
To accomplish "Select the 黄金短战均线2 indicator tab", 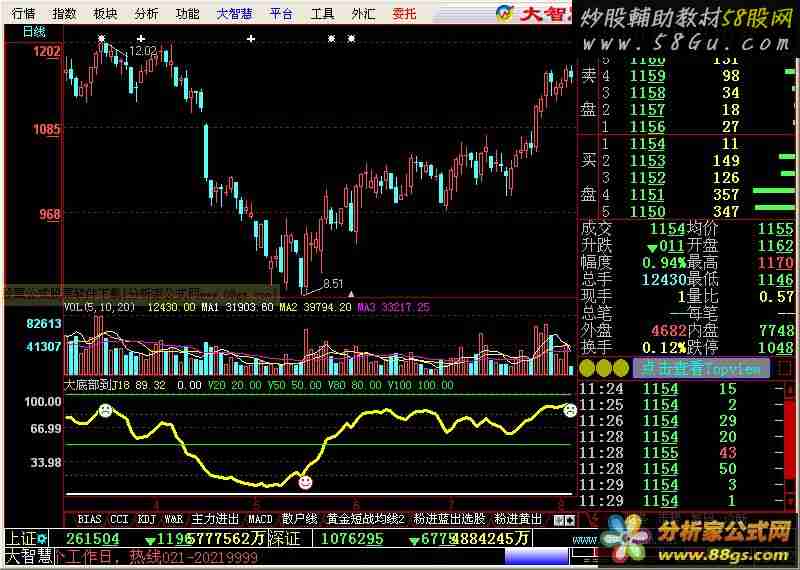I will coord(366,519).
